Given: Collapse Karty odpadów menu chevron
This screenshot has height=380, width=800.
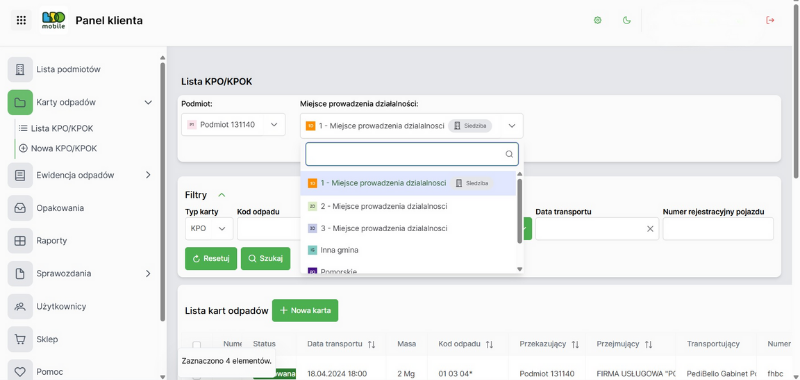Looking at the screenshot, I should (x=148, y=102).
